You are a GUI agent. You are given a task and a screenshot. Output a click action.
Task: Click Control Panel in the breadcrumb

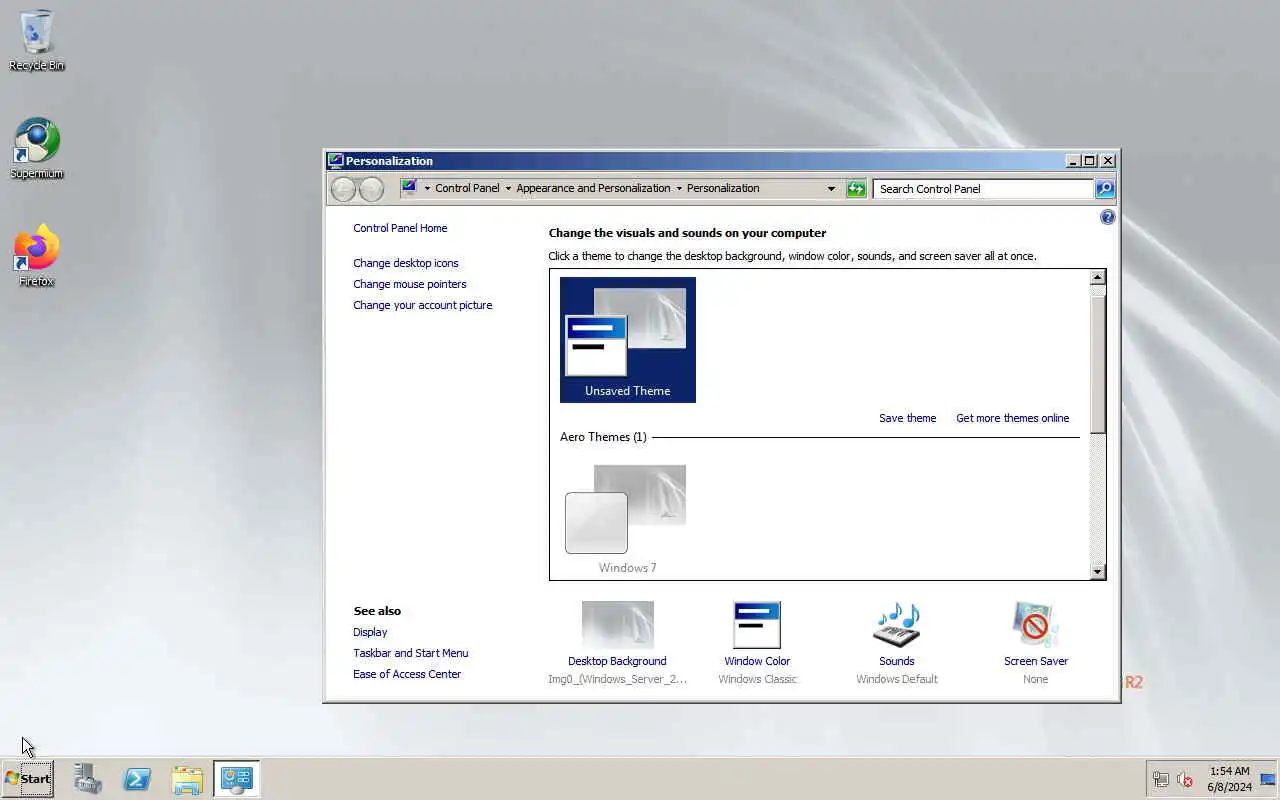click(x=467, y=188)
